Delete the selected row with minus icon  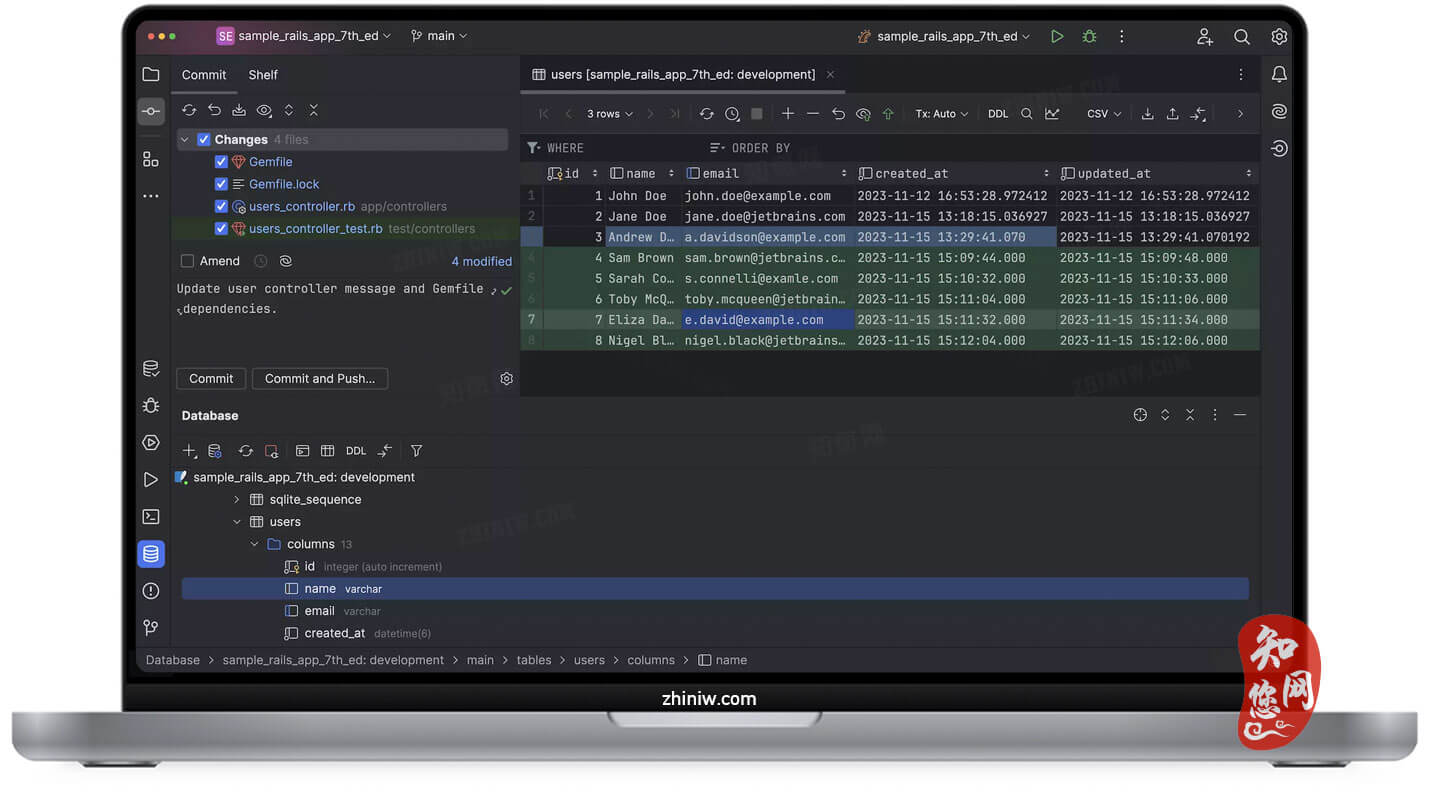coord(813,114)
